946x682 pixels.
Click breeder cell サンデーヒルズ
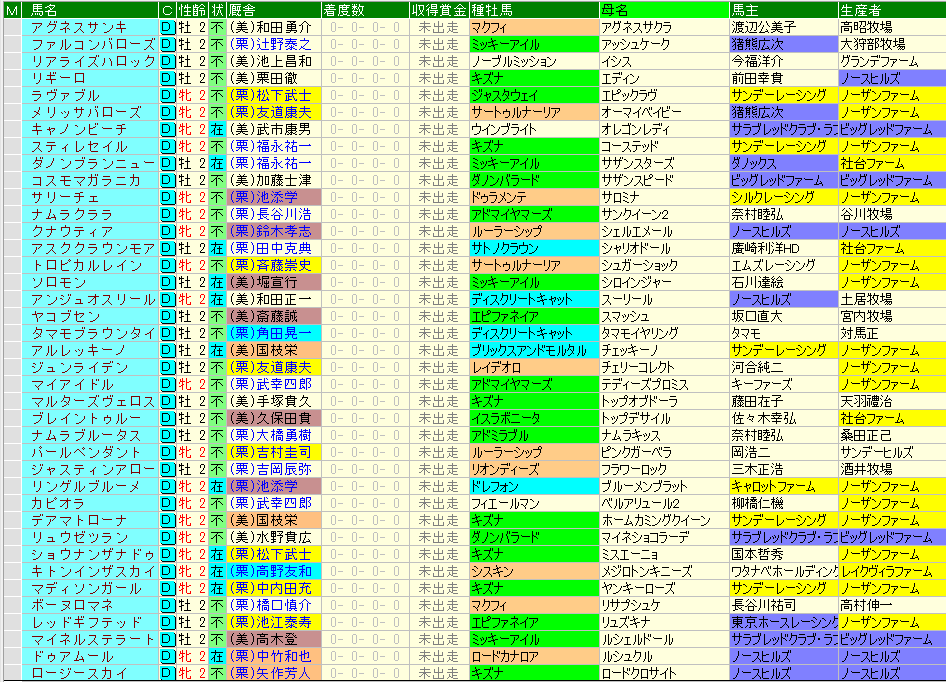892,452
